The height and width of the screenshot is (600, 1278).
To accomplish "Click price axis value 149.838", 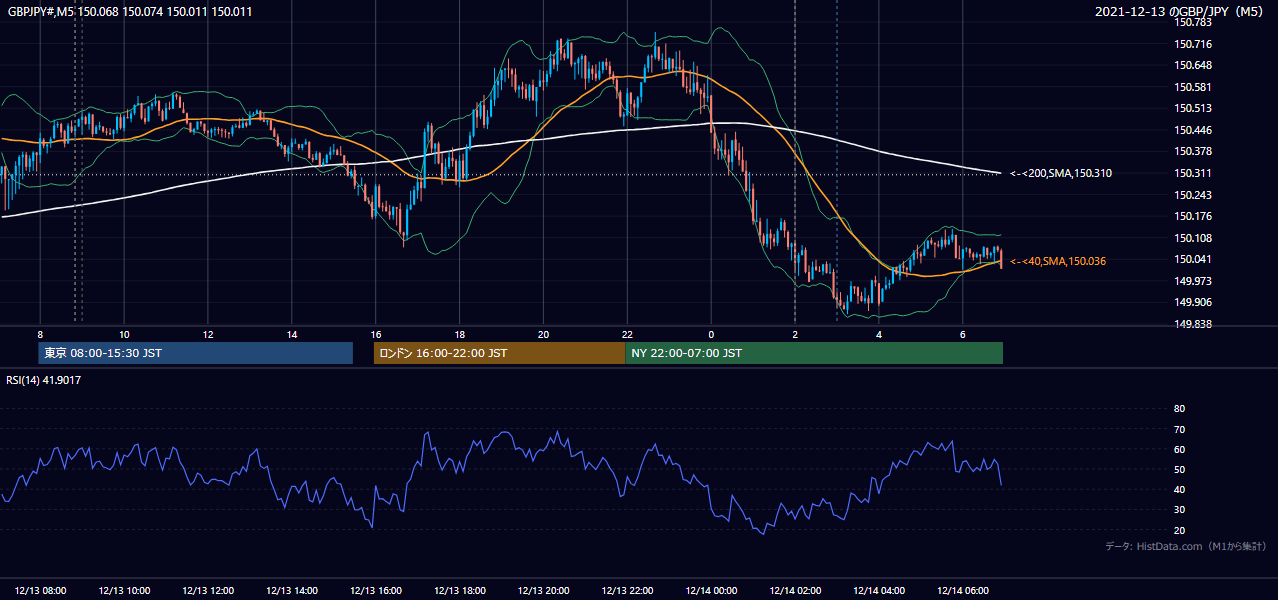I will point(1193,324).
